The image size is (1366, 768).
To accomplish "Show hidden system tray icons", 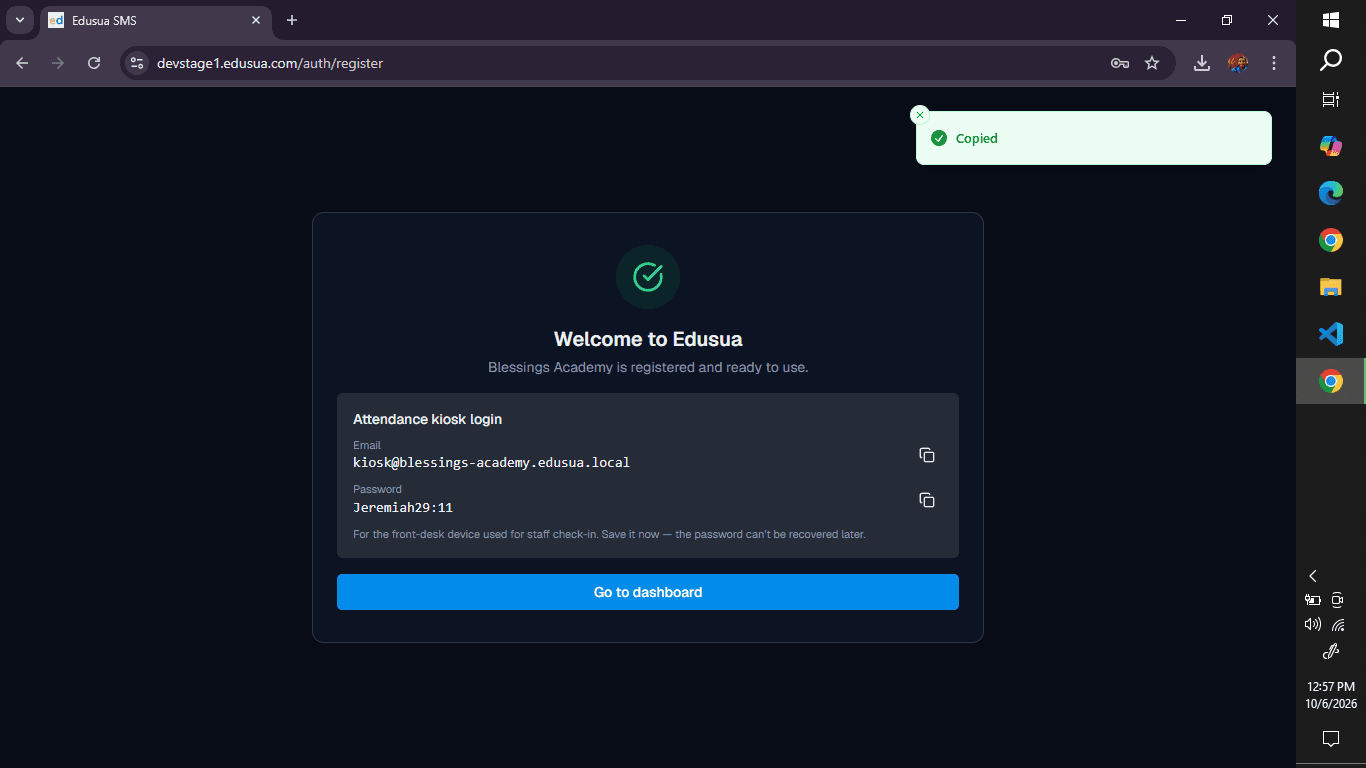I will tap(1313, 576).
